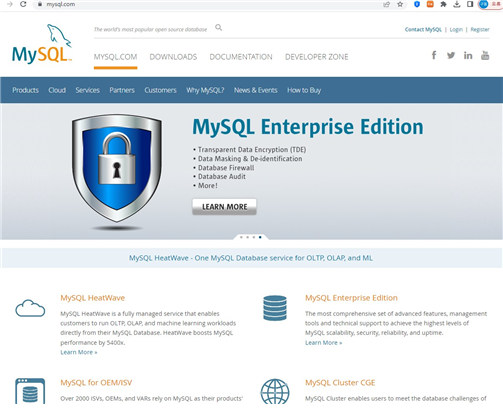This screenshot has height=408, width=503.
Task: Open the extensions puzzle piece menu
Action: click(443, 4)
